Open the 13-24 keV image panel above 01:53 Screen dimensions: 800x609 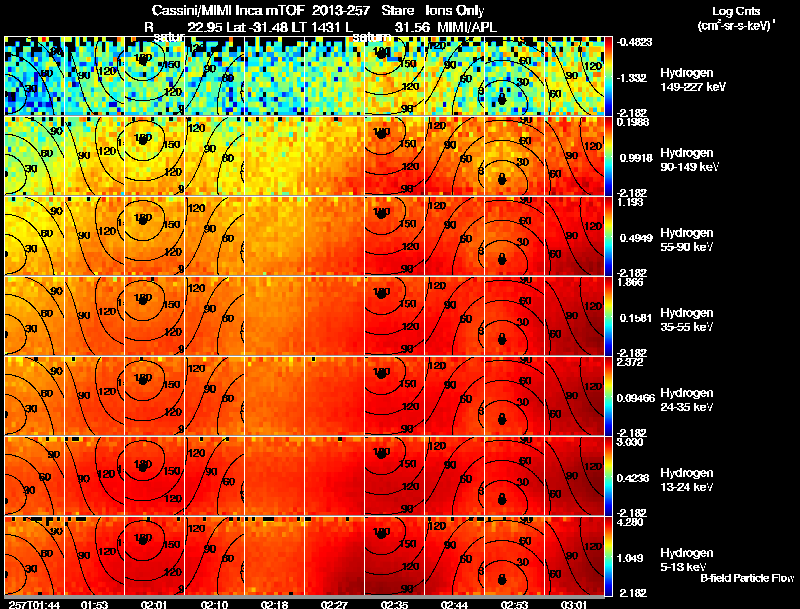coord(94,476)
